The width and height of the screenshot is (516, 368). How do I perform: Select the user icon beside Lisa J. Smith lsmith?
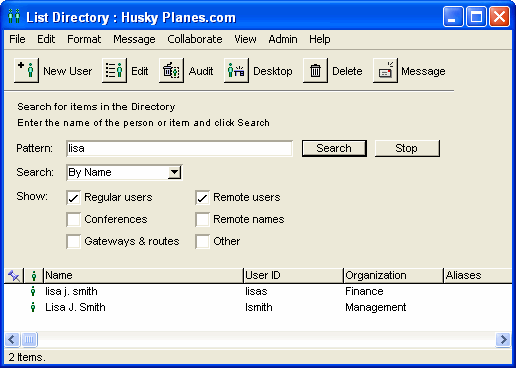click(33, 307)
